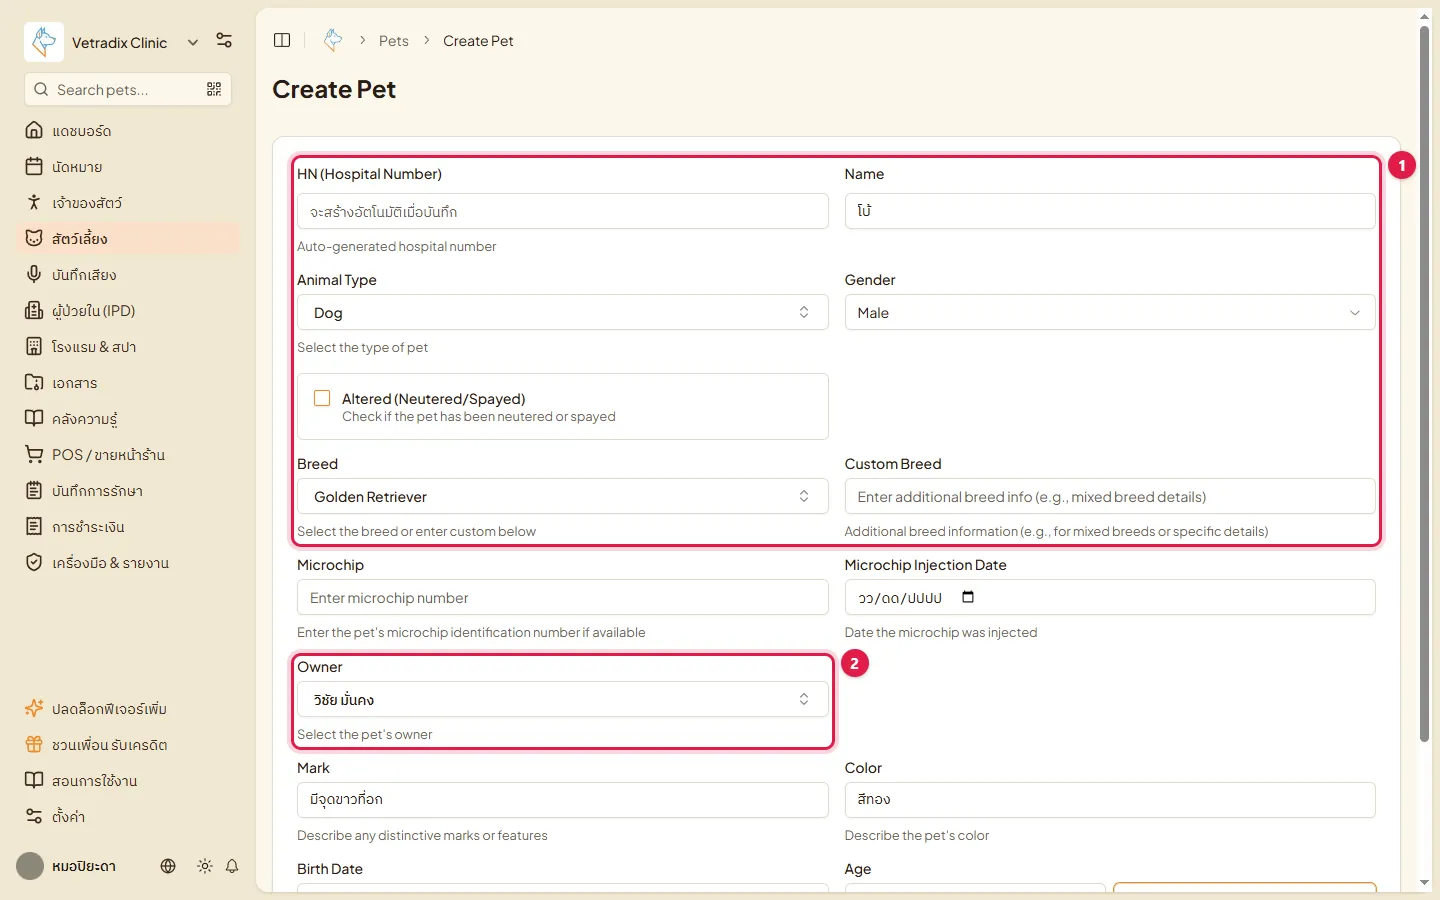Click the home logo breadcrumb icon
Screen dimensions: 1440x900
click(333, 41)
